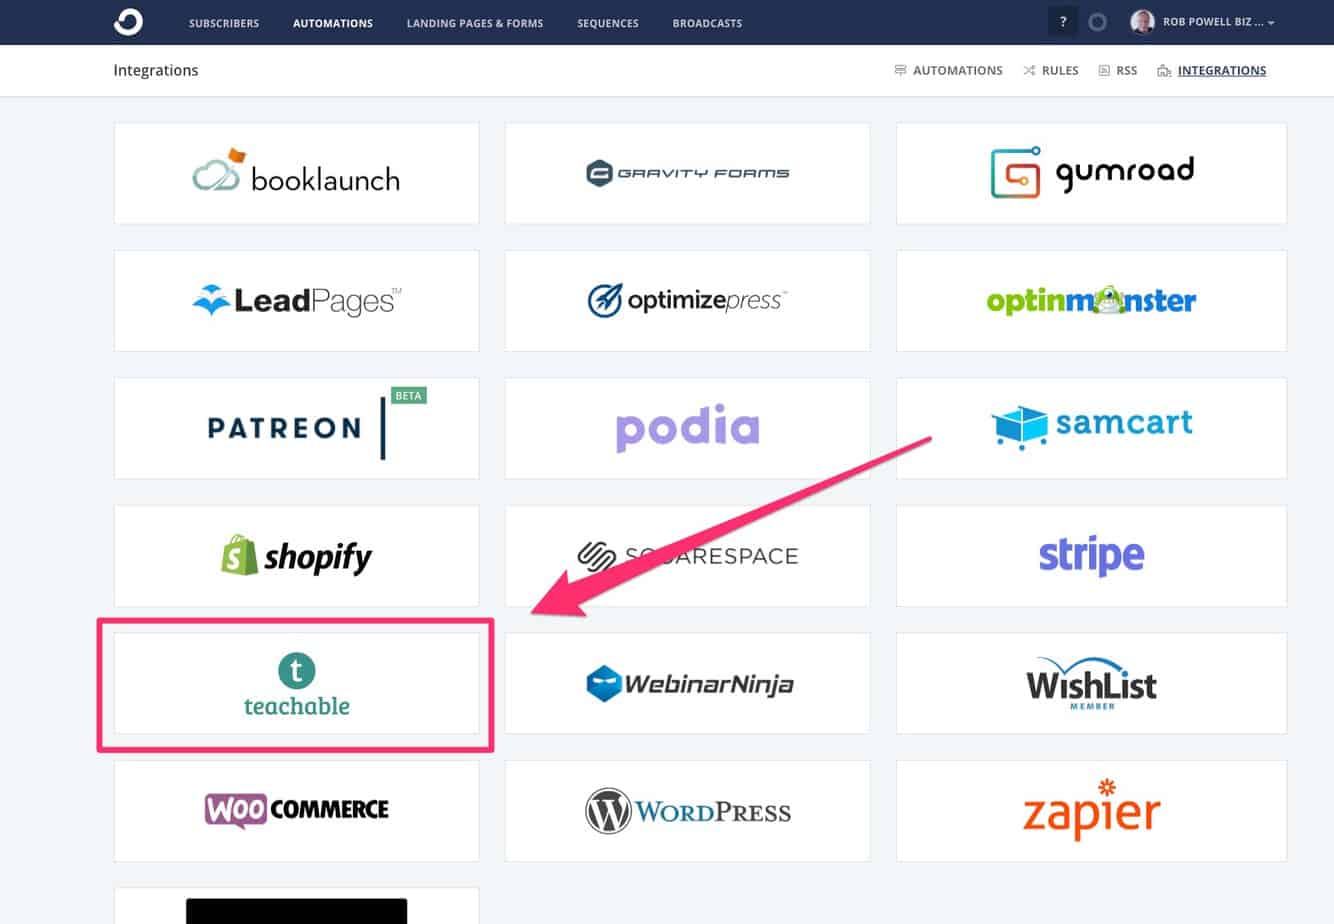Select the Booklaunch integration card
The image size is (1334, 924).
(297, 173)
